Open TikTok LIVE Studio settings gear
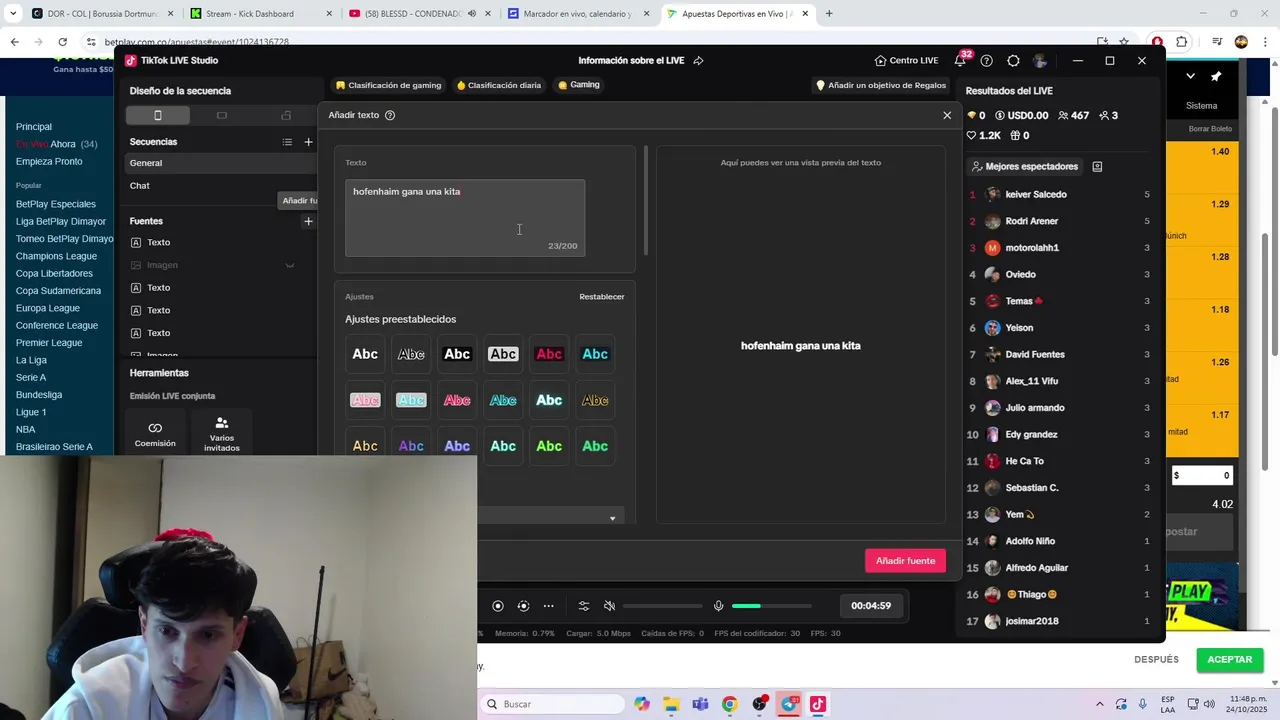 [1013, 61]
